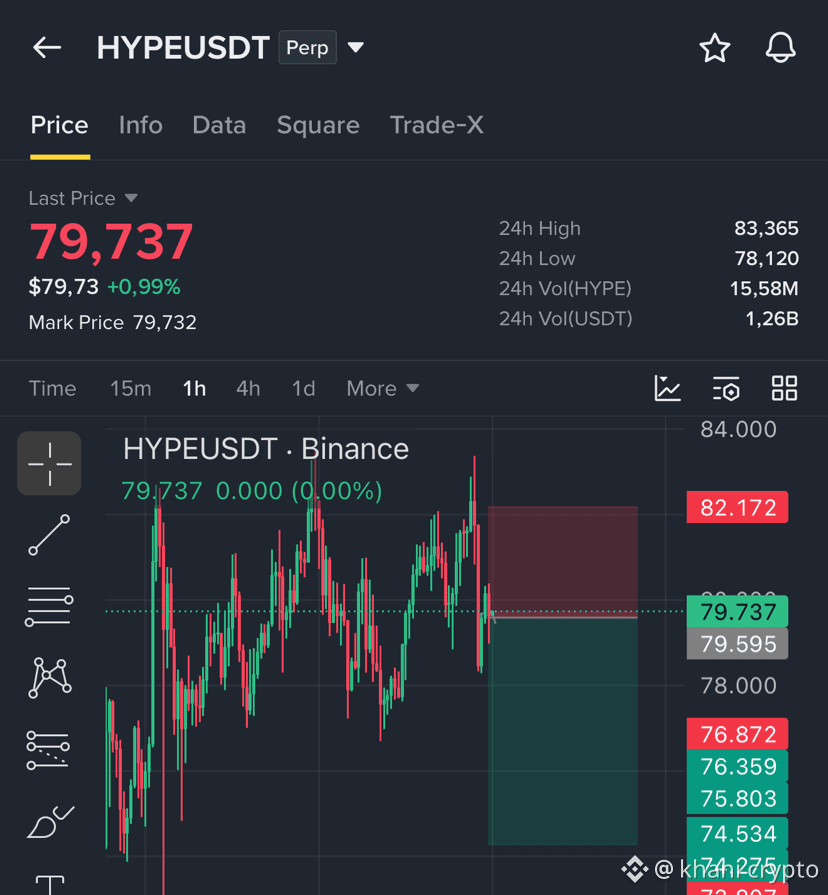Select the long/short position projection tool
This screenshot has width=828, height=895.
click(x=48, y=750)
